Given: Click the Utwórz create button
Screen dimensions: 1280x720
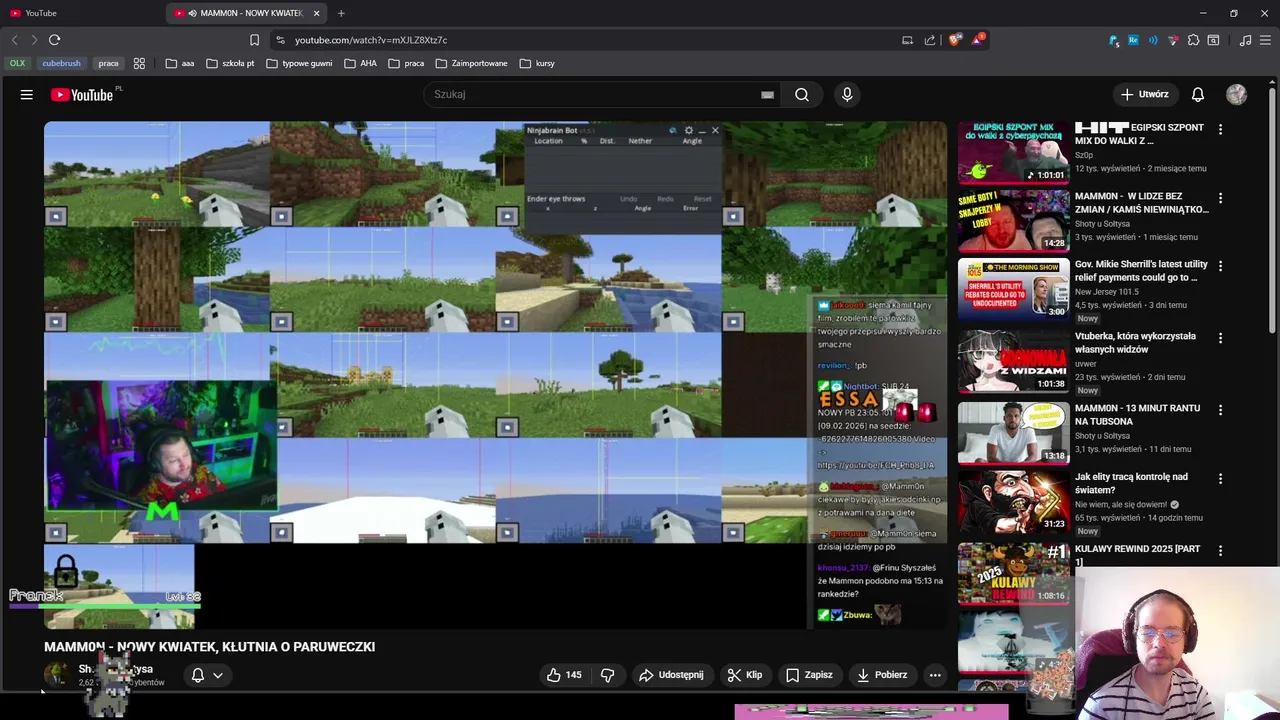Looking at the screenshot, I should 1144,94.
